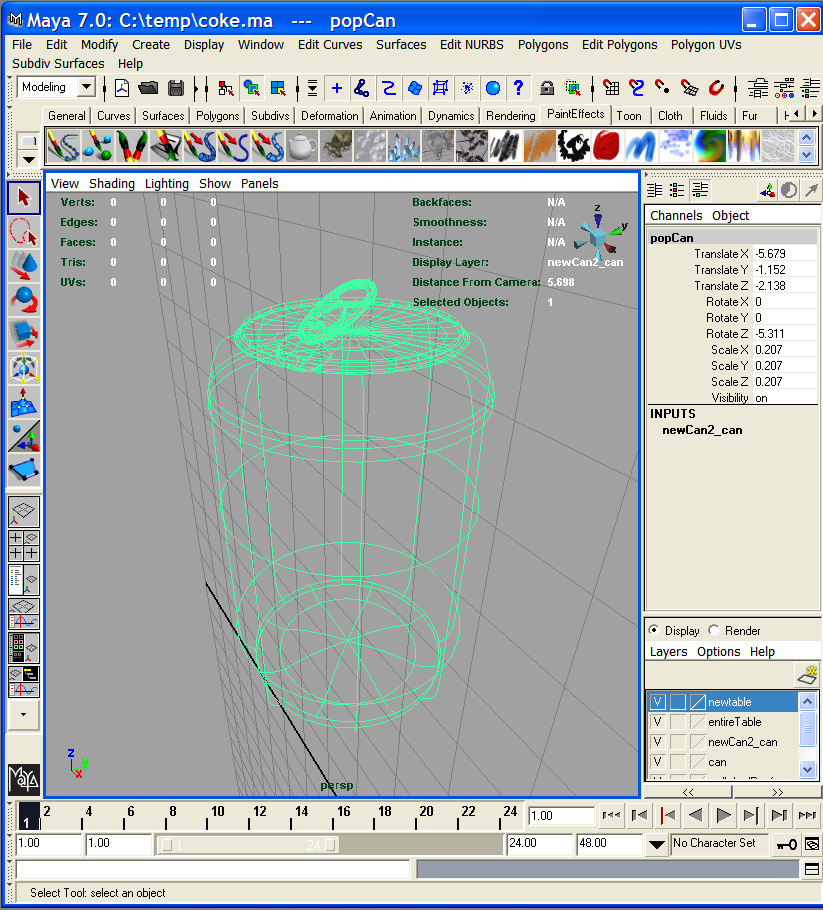Toggle the auto keyframe key icon
823x910 pixels.
click(787, 844)
